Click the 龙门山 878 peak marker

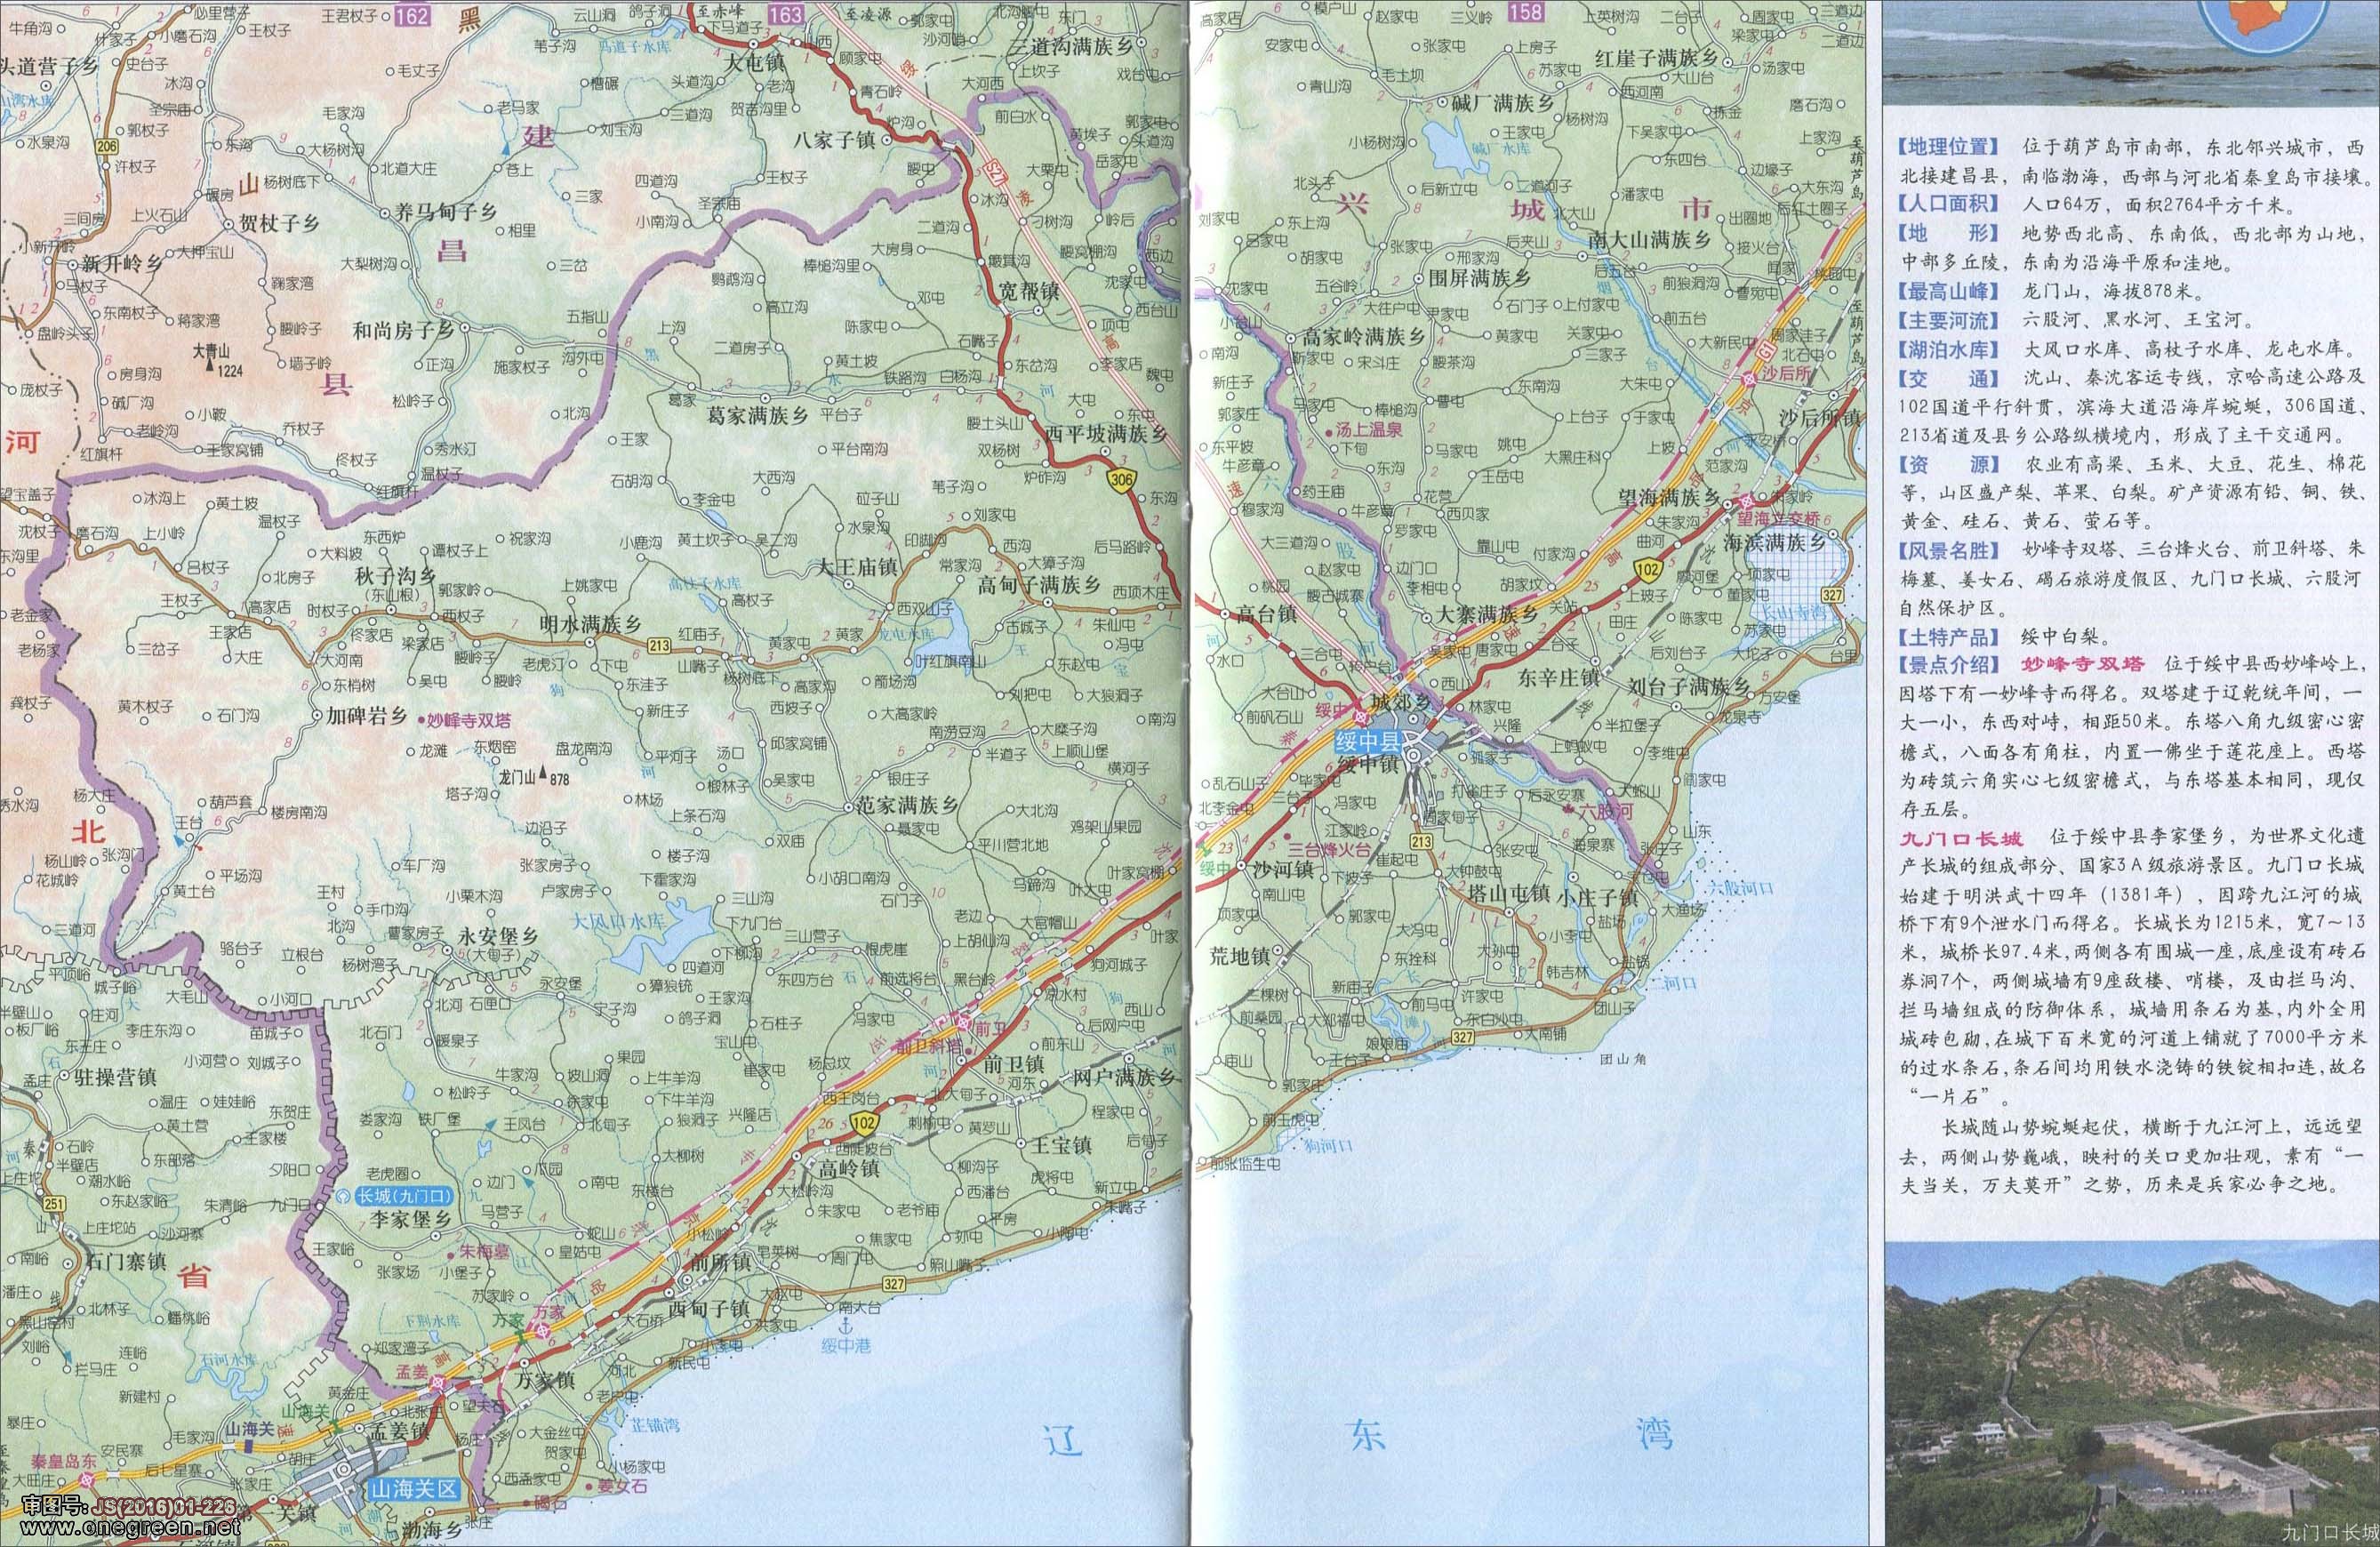pyautogui.click(x=543, y=772)
